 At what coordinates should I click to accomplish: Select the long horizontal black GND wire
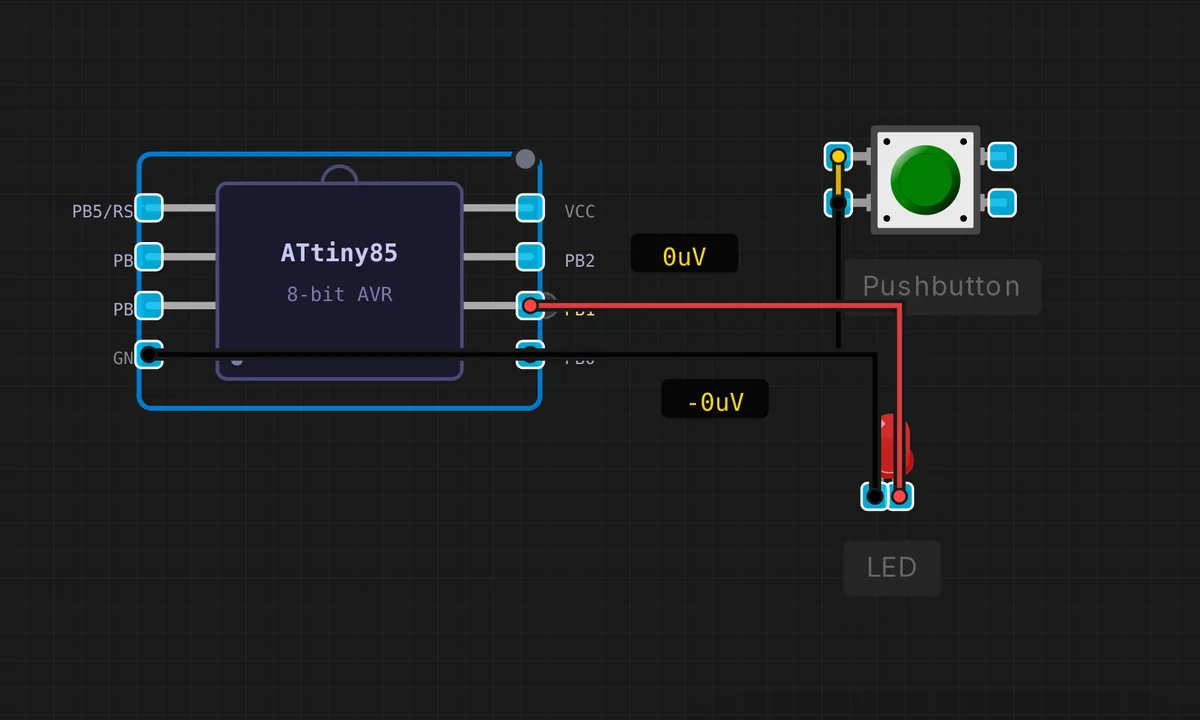(512, 354)
